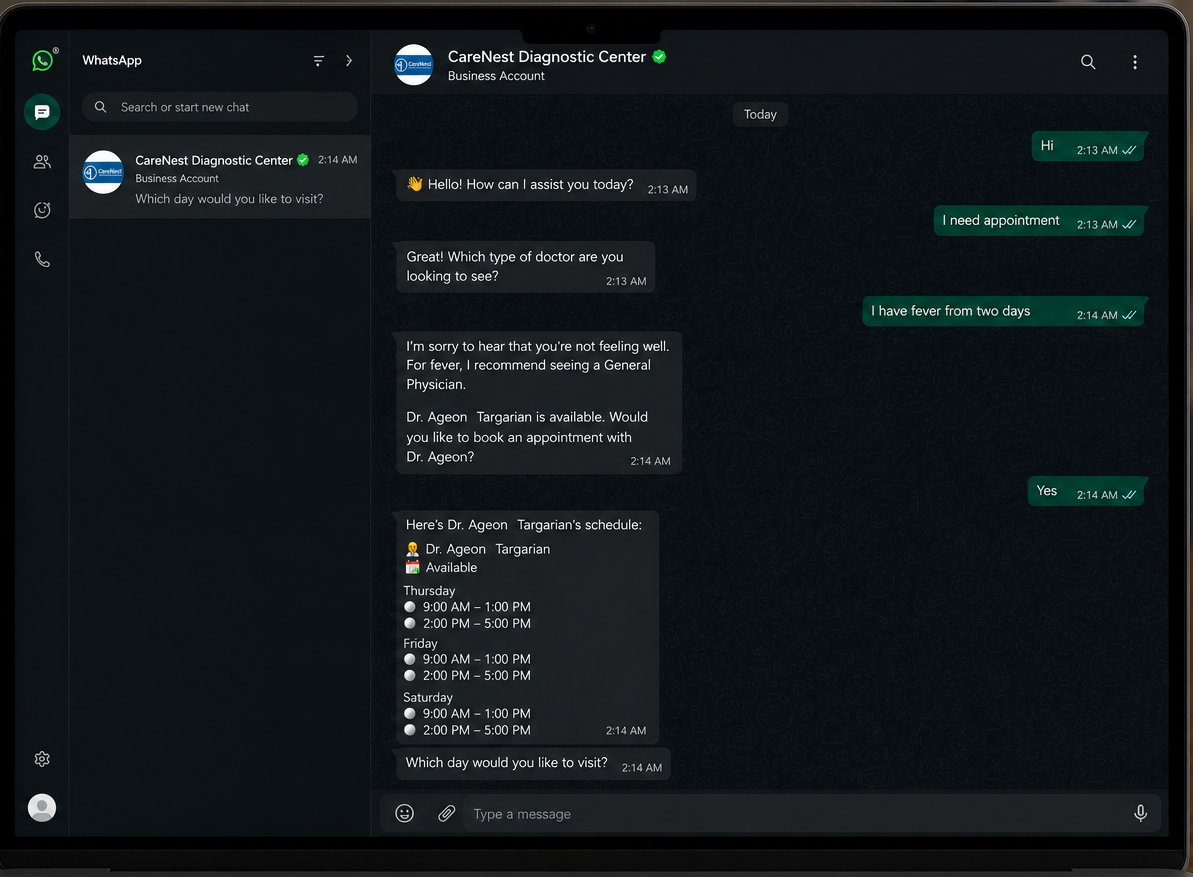Click the WhatsApp logo icon

pos(43,59)
